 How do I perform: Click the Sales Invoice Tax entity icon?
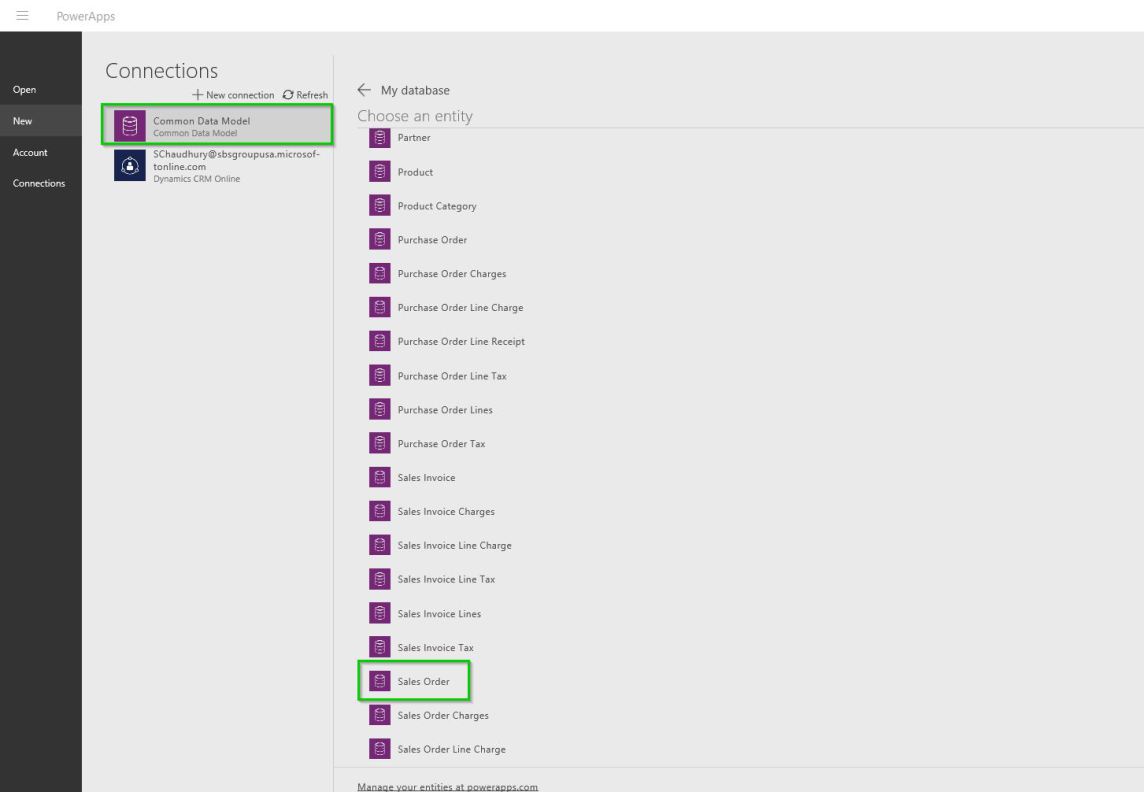click(379, 647)
